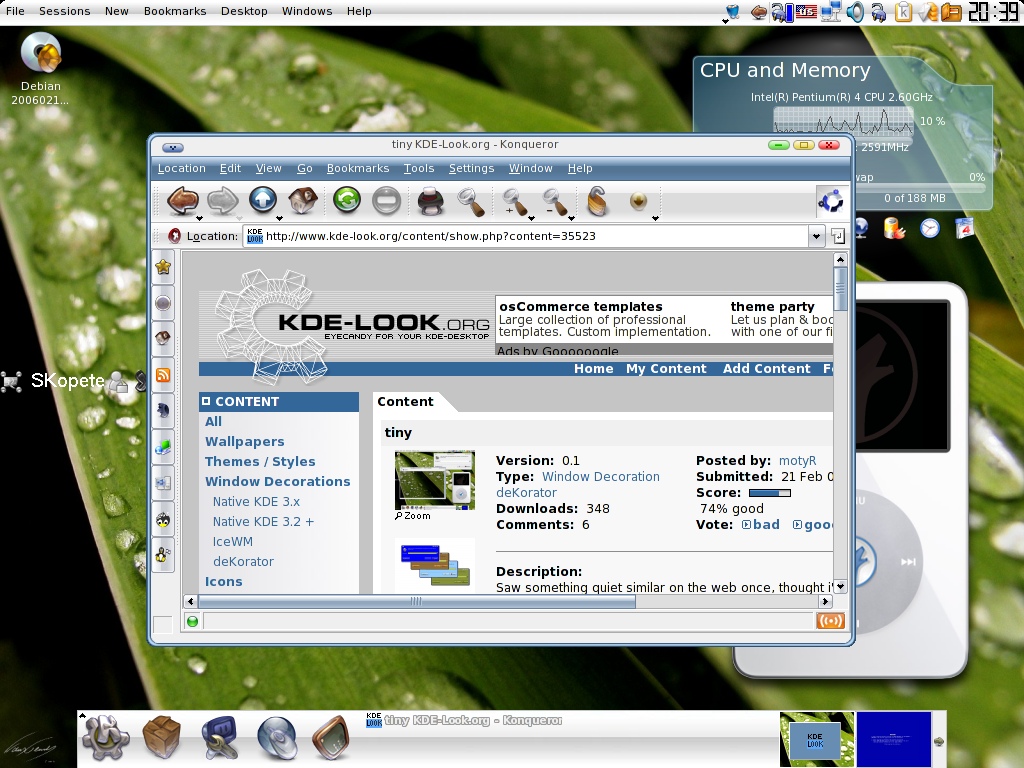The image size is (1024, 768).
Task: Click the orange RSS feed icon in statusbar
Action: pyautogui.click(x=830, y=621)
